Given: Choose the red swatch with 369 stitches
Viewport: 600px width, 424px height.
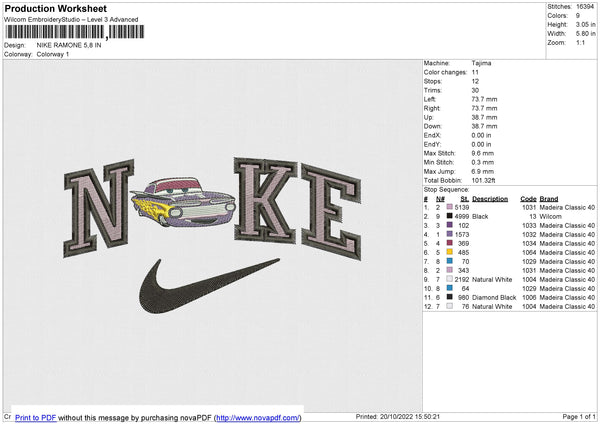Looking at the screenshot, I should (450, 243).
